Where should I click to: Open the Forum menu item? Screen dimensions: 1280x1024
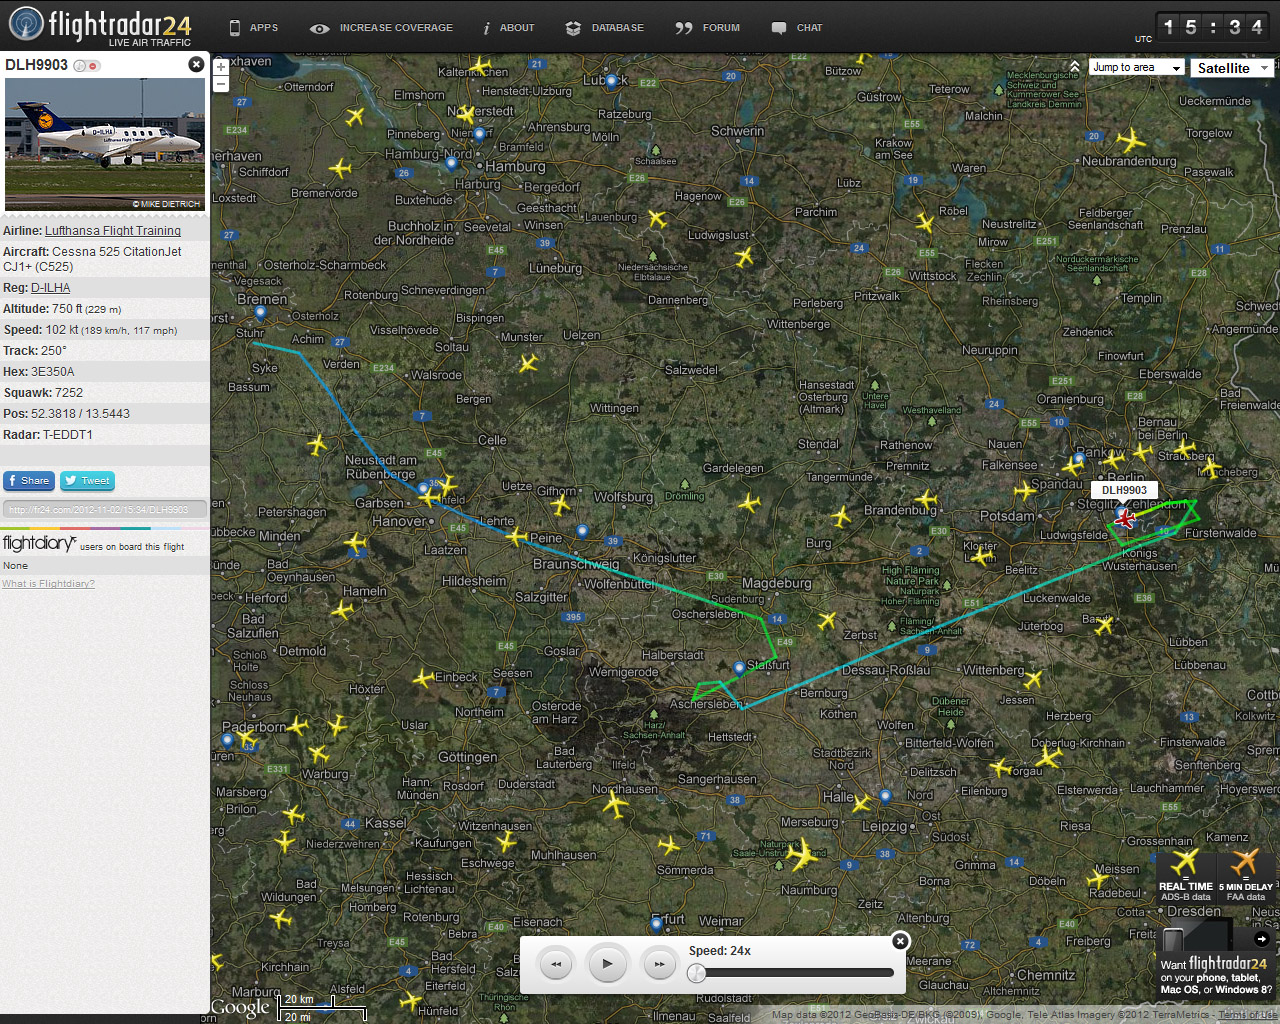click(x=708, y=28)
